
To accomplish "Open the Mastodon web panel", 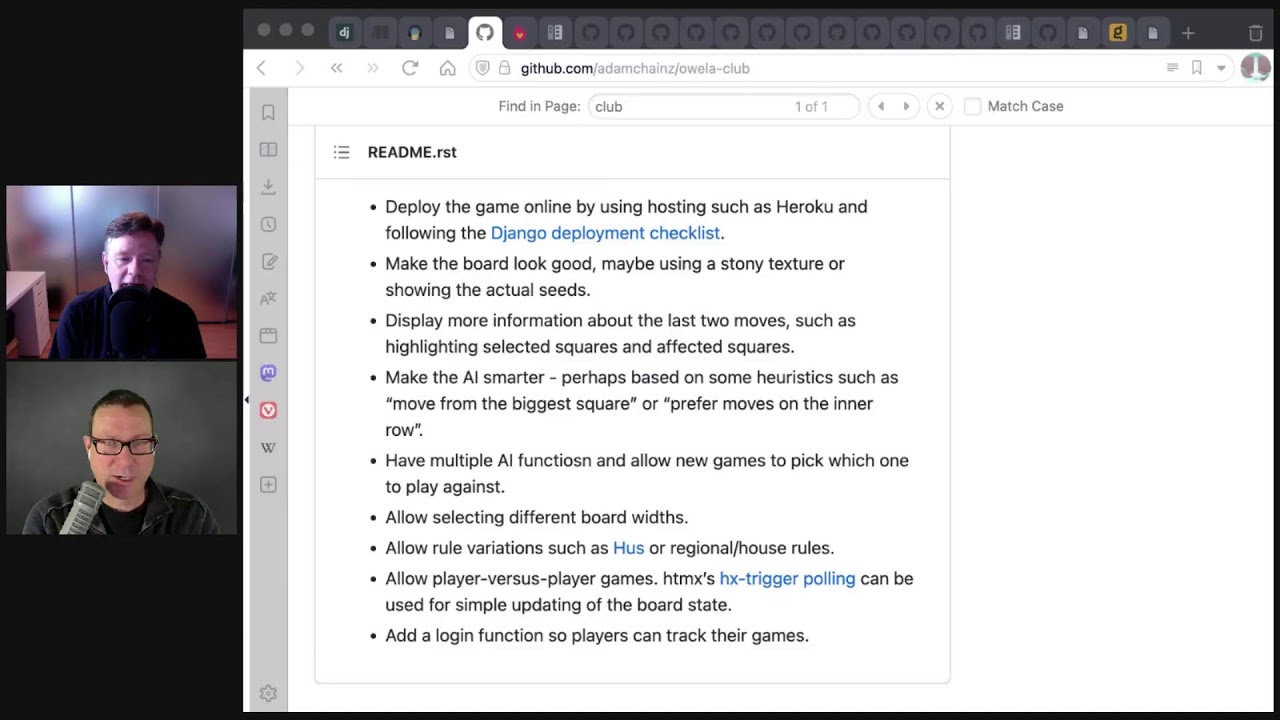I will point(268,373).
